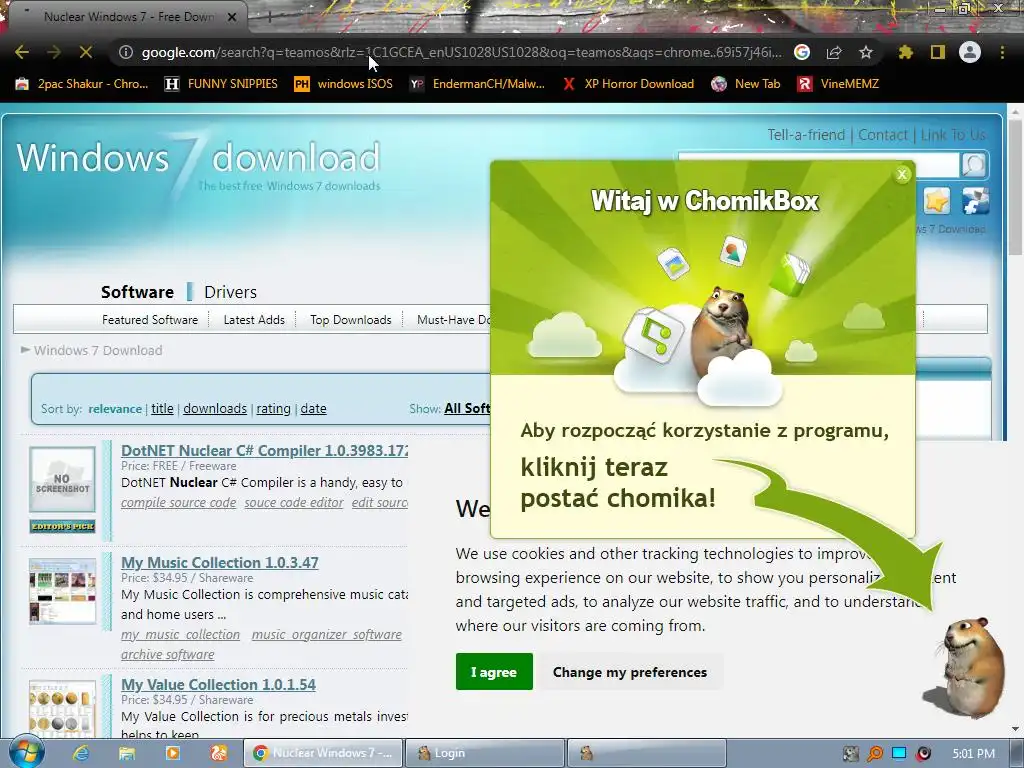Show All Software filter link
This screenshot has height=768, width=1024.
click(x=467, y=409)
